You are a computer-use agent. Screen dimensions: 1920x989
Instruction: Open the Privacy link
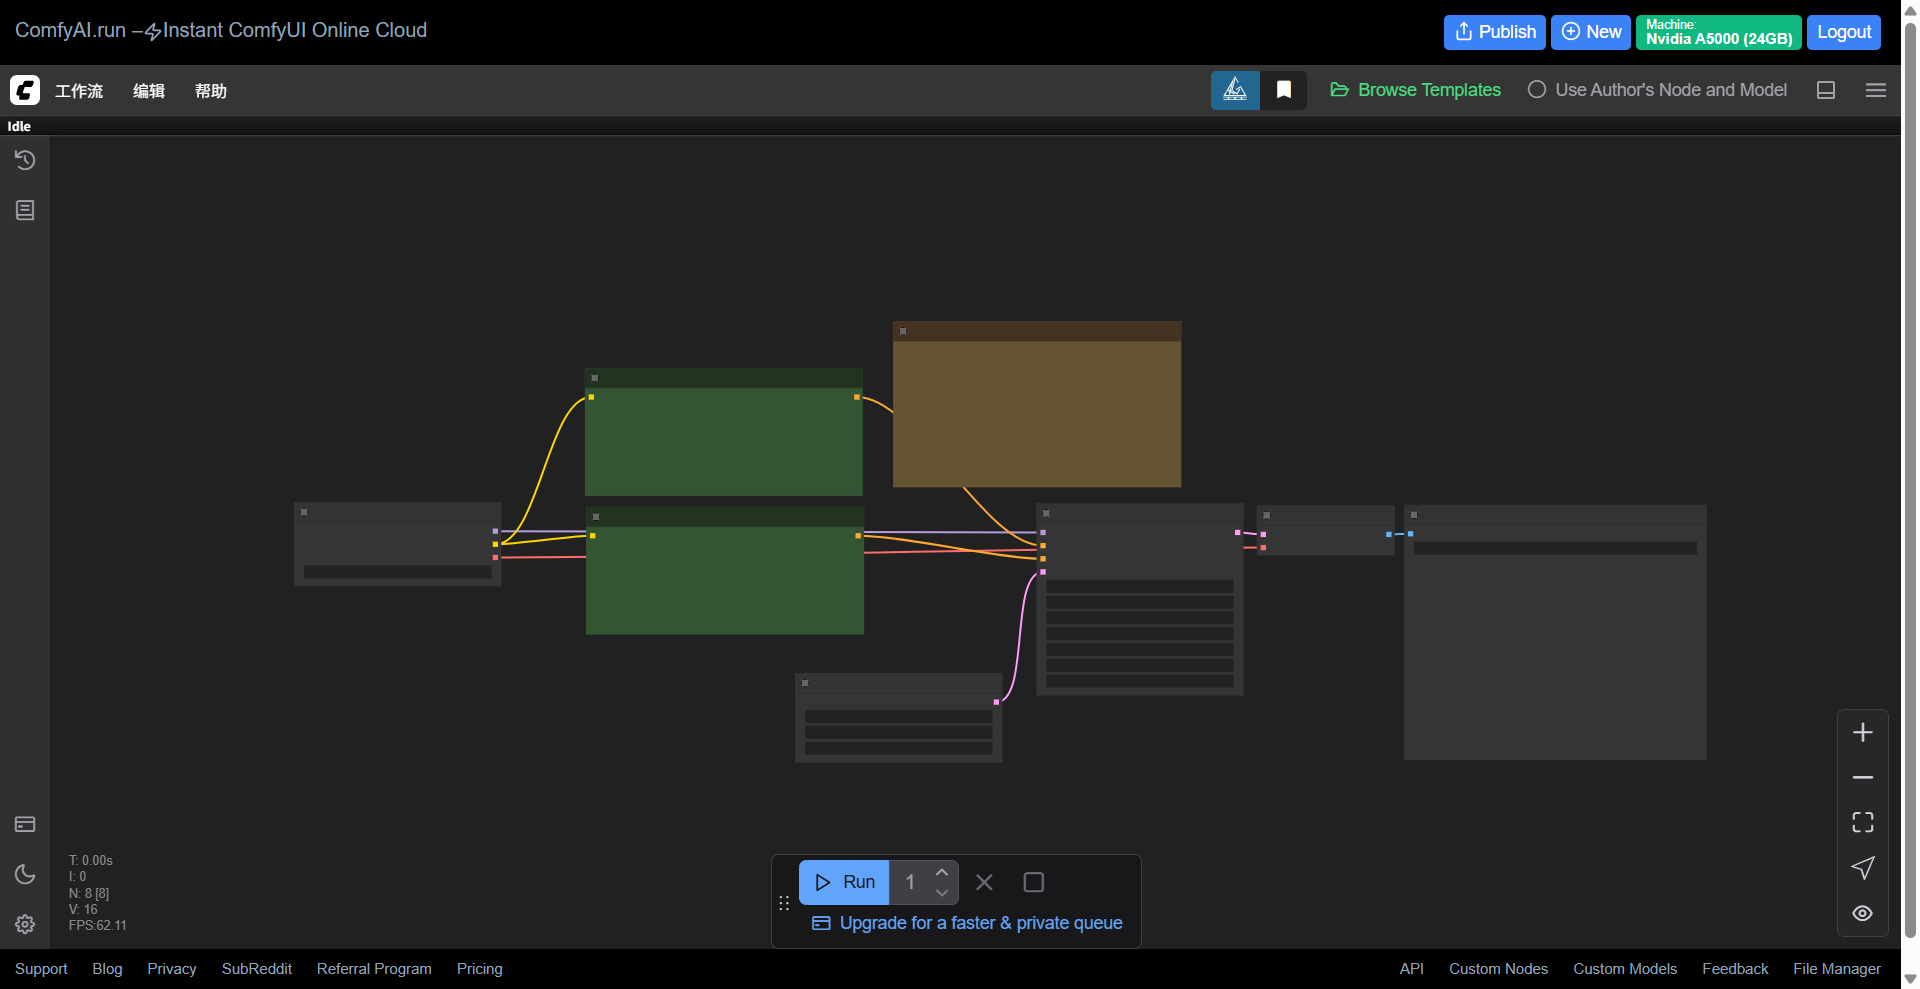172,969
